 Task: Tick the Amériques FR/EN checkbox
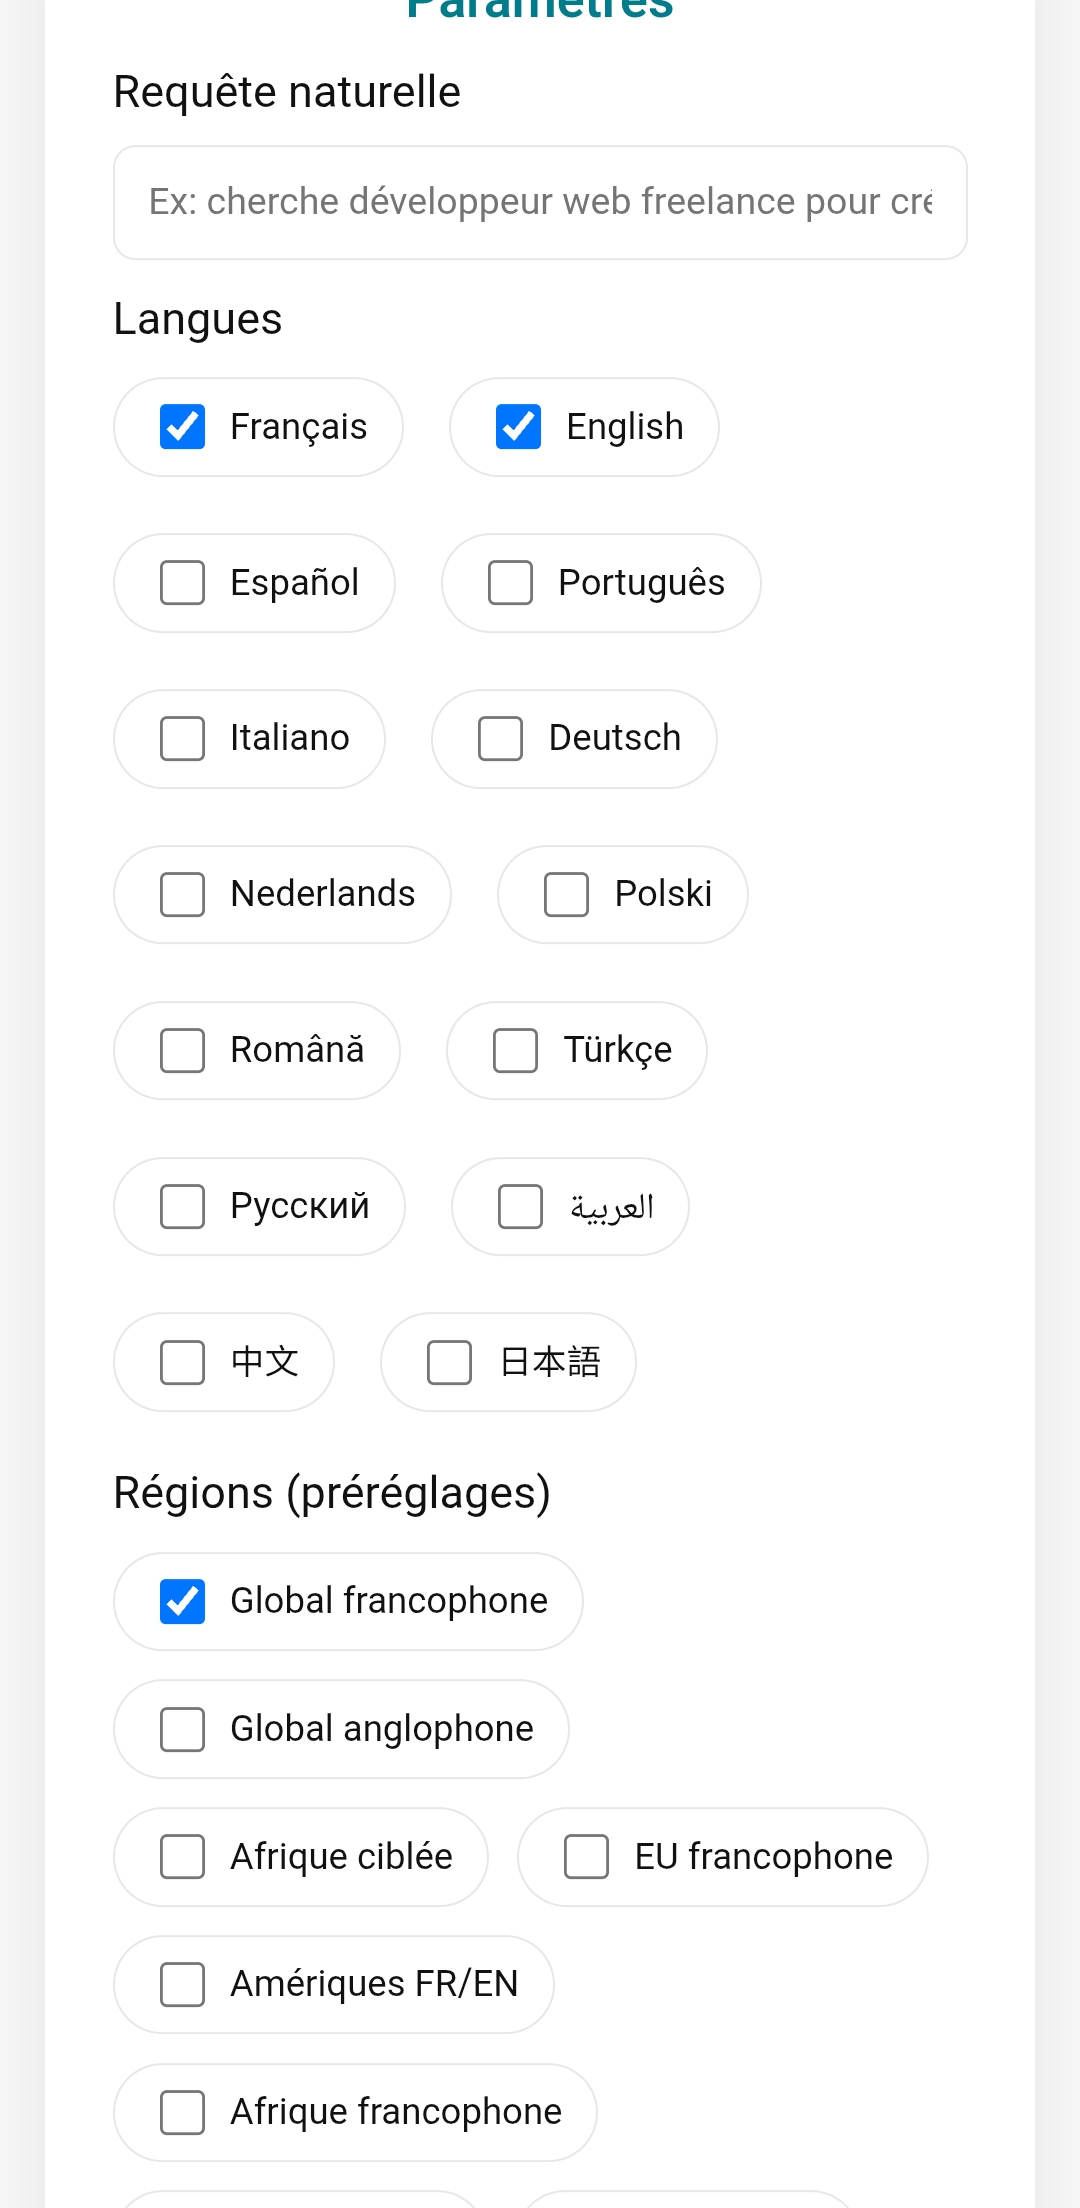pyautogui.click(x=183, y=1985)
